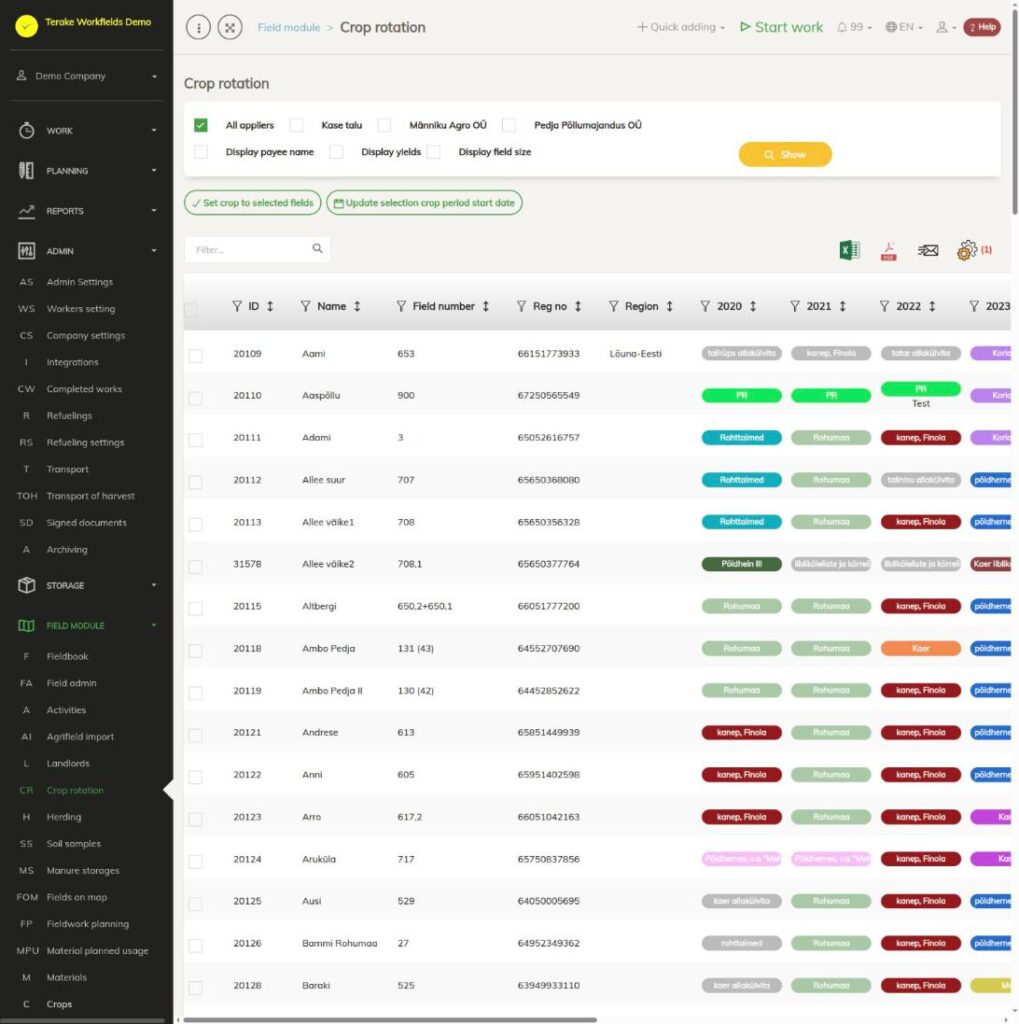Click Set crop to selected fields
Viewport: 1019px width, 1024px height.
252,202
